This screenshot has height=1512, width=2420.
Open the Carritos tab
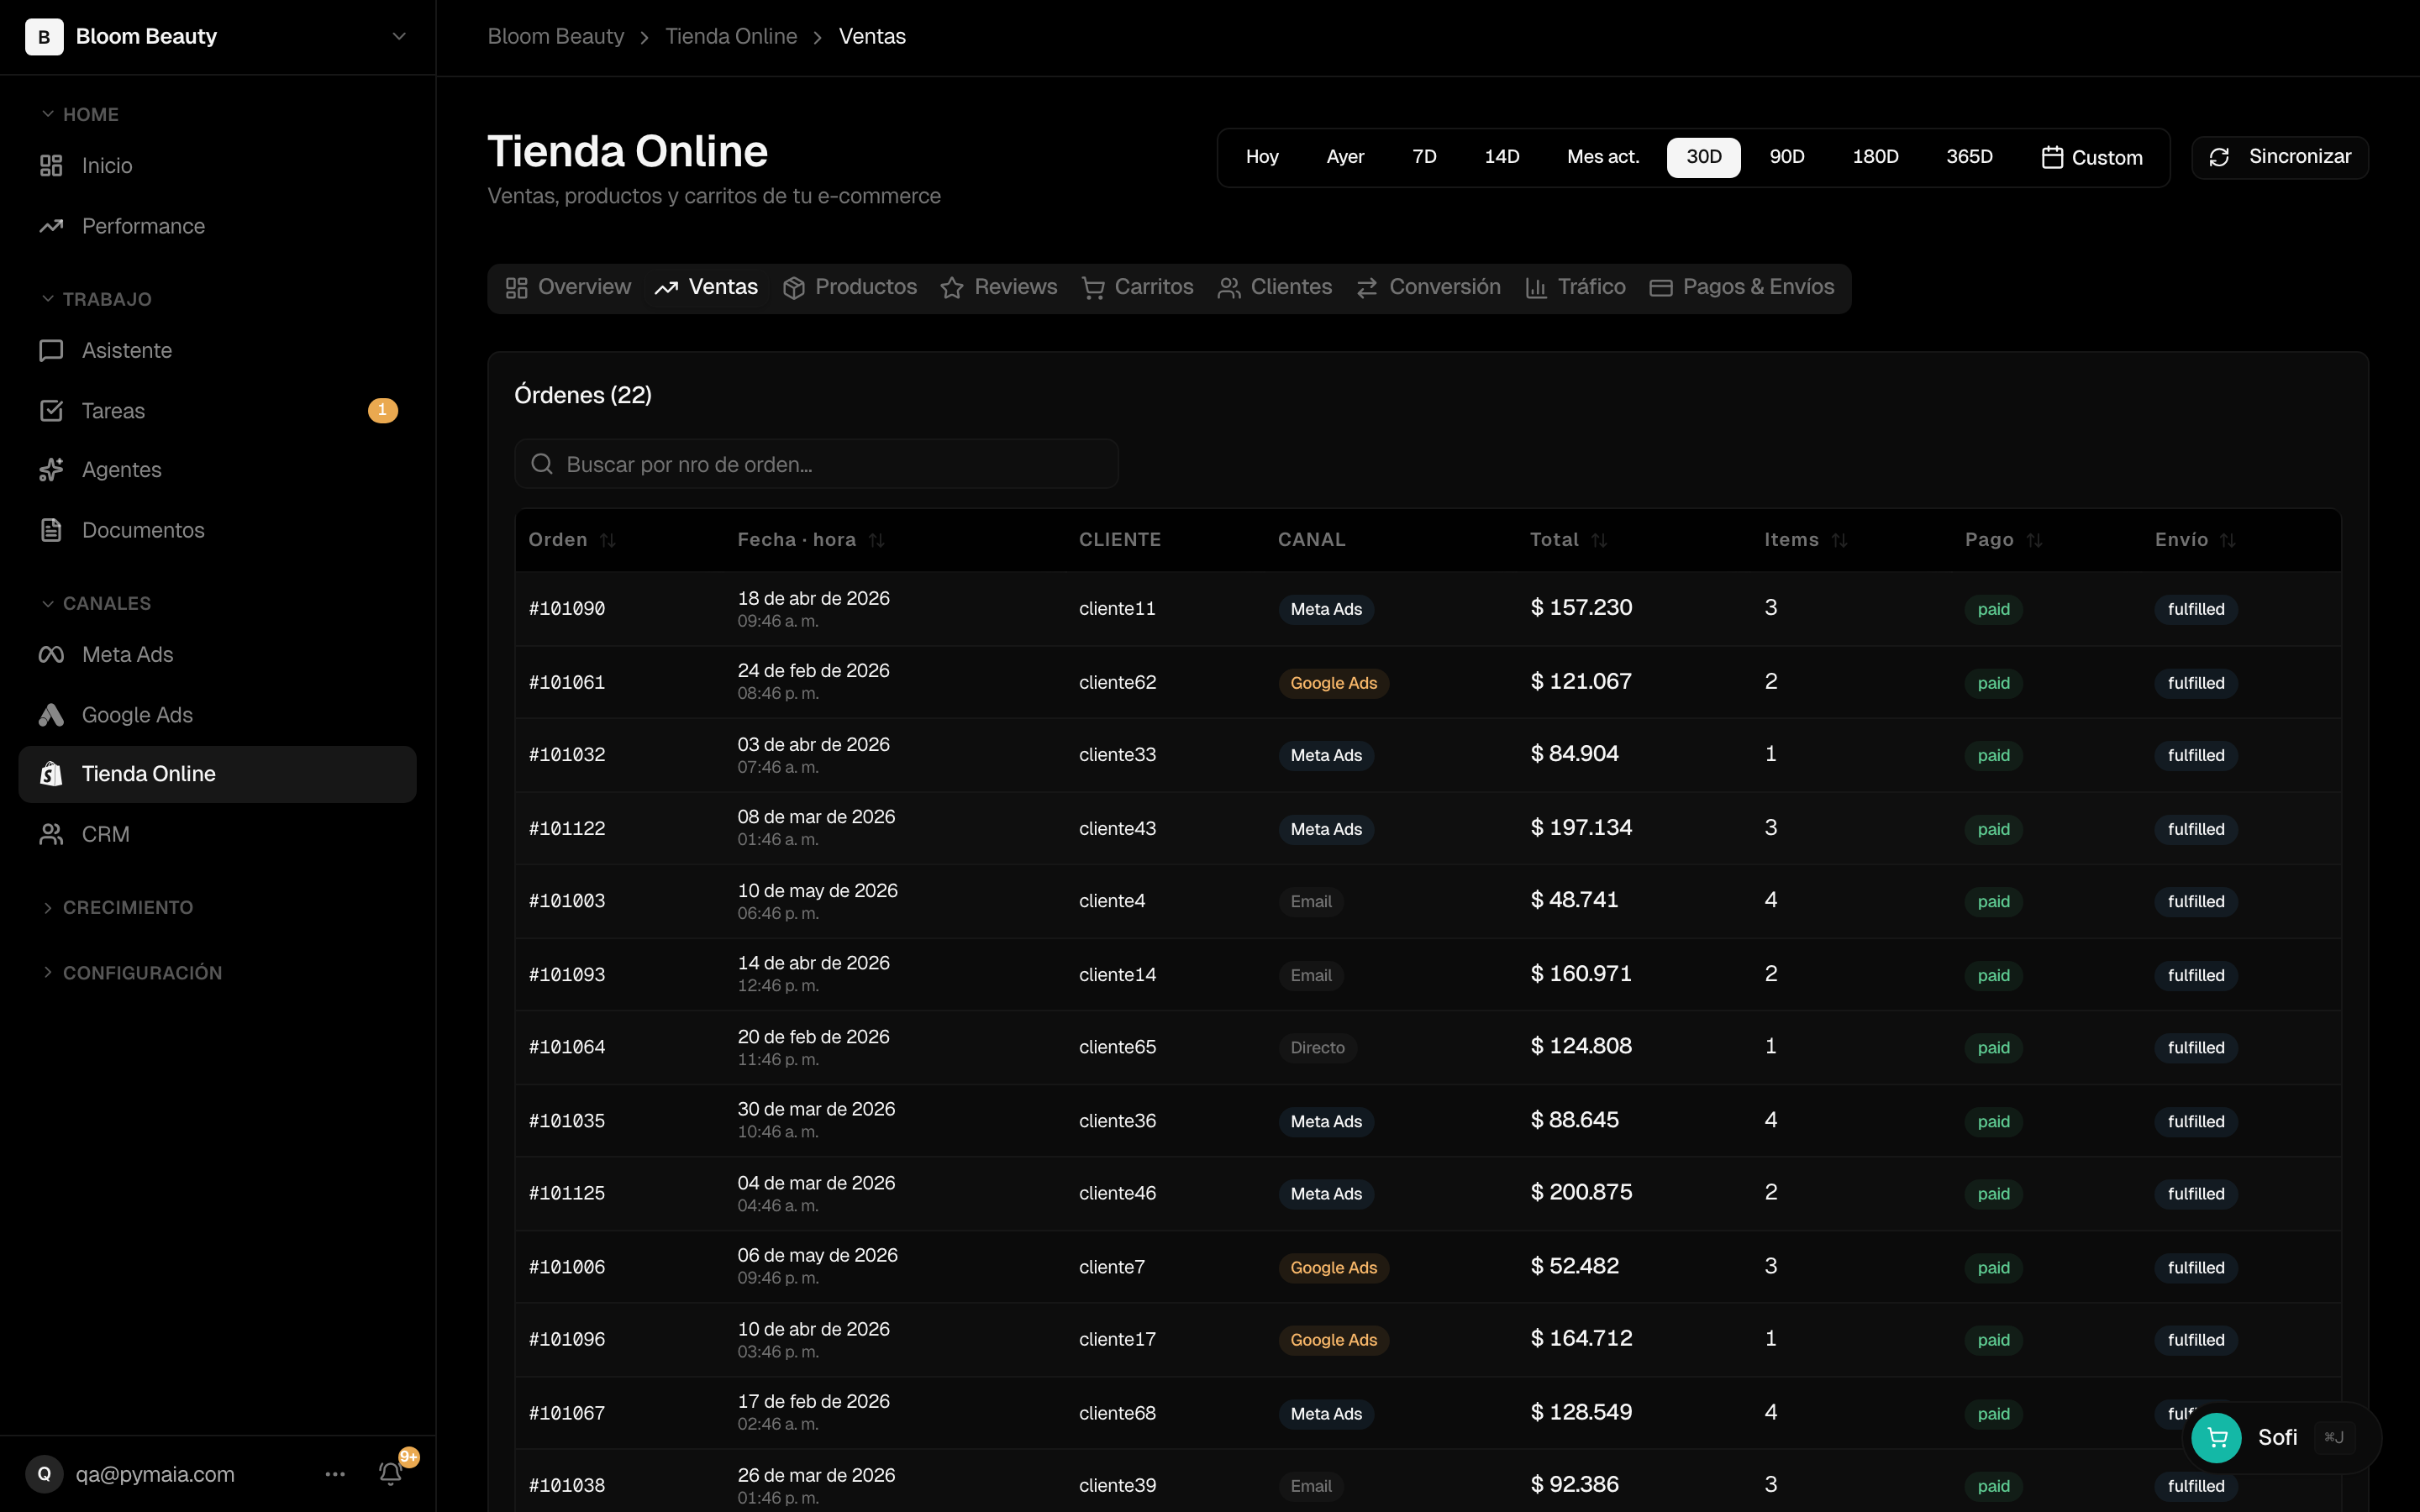[1138, 288]
